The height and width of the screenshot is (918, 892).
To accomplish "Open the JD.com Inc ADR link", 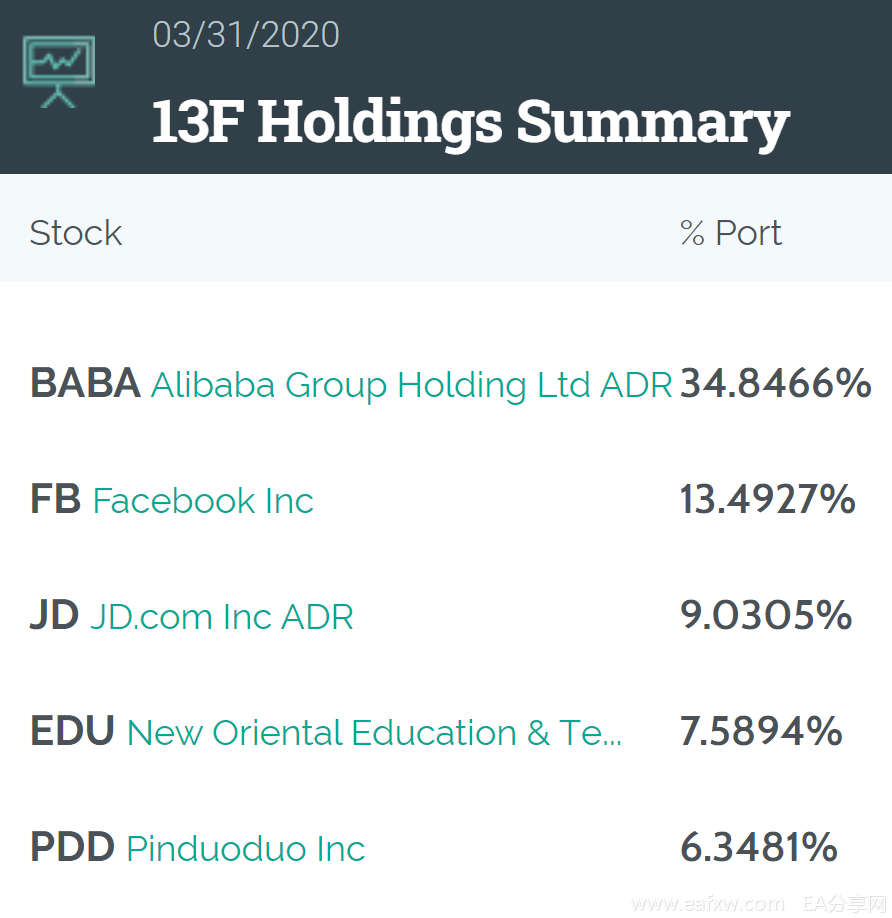I will 222,617.
